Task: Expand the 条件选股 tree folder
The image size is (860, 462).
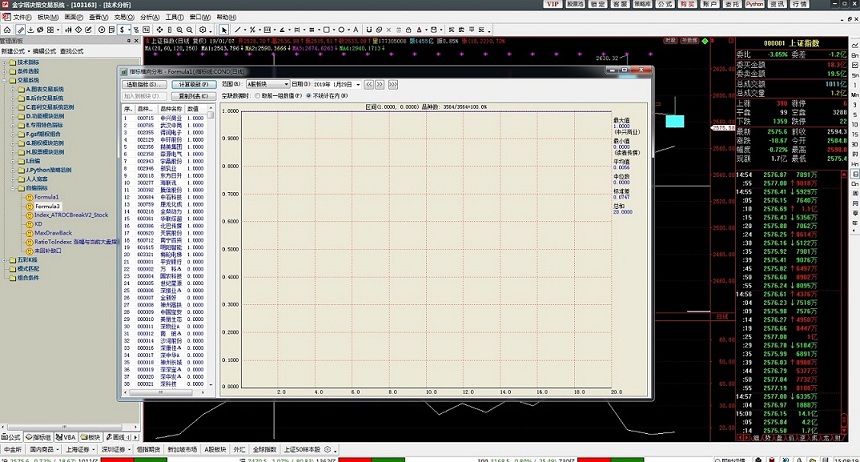Action: (5, 71)
